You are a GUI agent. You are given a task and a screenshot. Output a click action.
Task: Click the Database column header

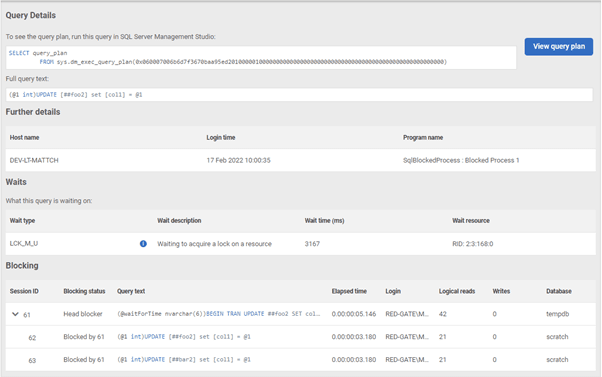[559, 291]
